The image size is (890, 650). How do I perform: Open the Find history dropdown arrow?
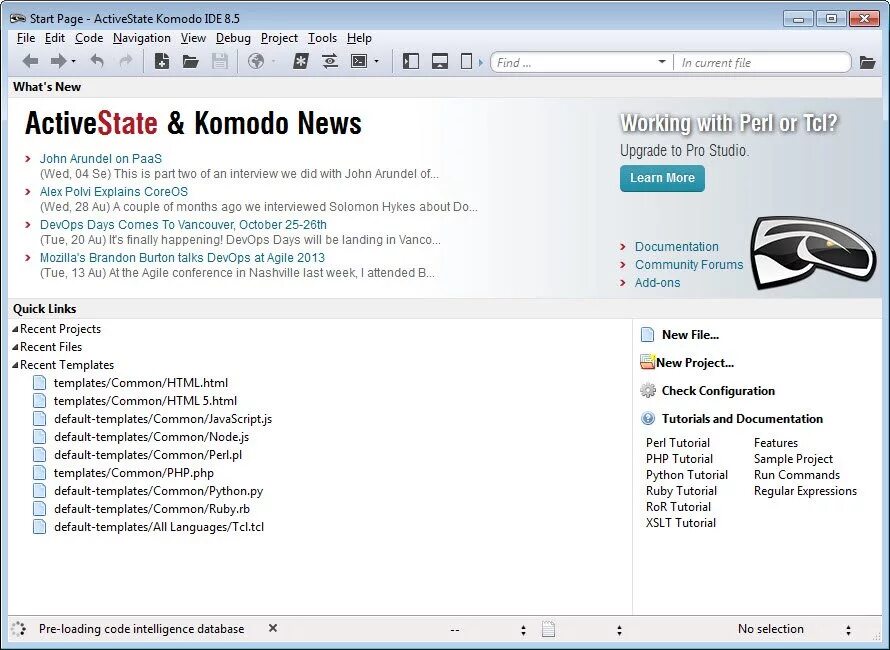[662, 61]
